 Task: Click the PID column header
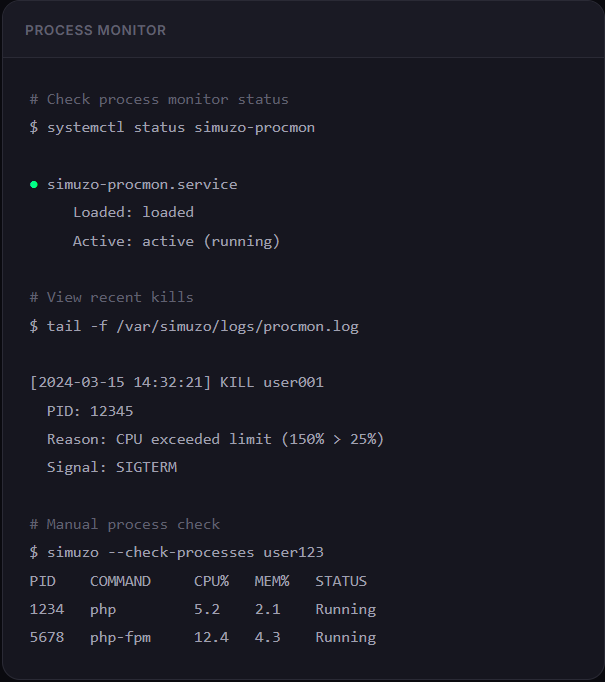coord(43,582)
